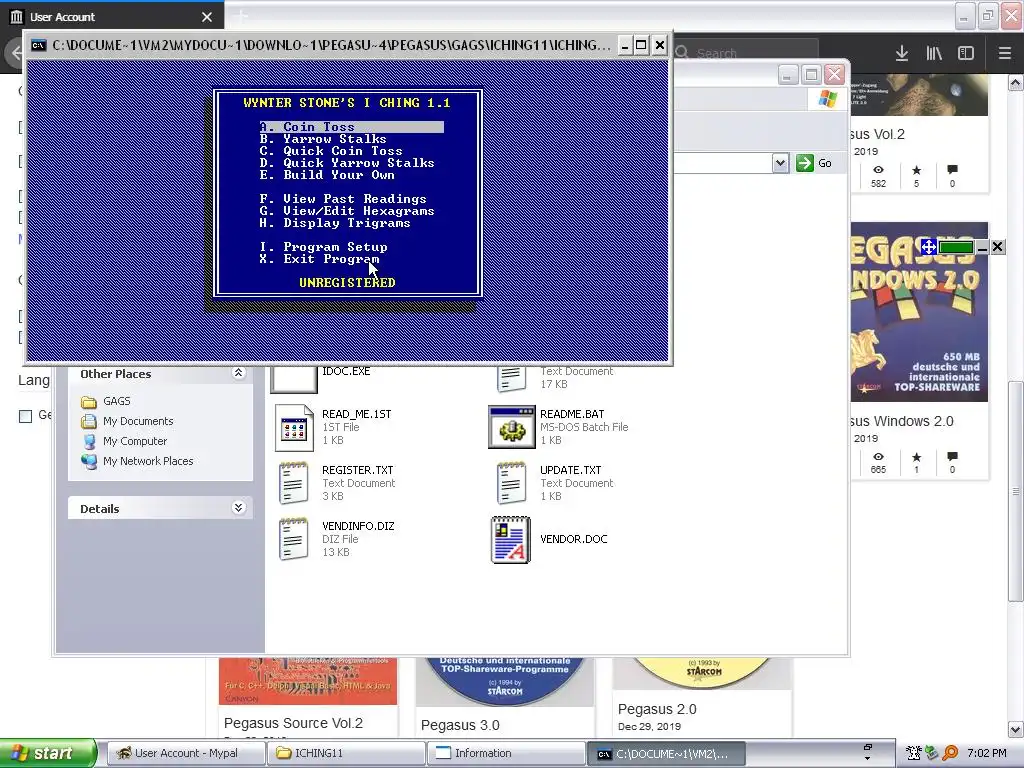This screenshot has width=1024, height=768.
Task: Open Pegasus Source Vol.2 link
Action: 293,723
